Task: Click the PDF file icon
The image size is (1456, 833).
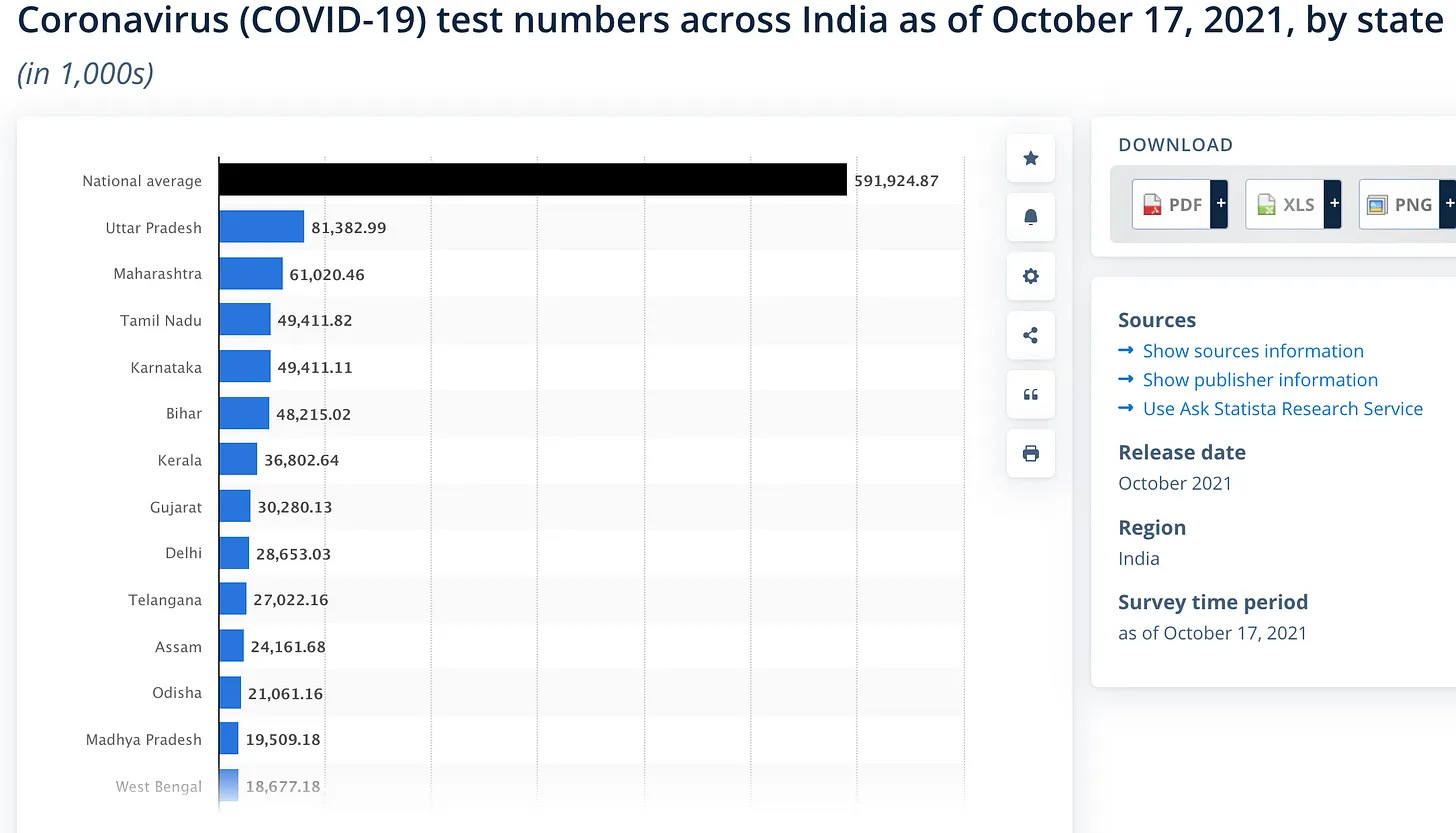Action: (x=1152, y=205)
